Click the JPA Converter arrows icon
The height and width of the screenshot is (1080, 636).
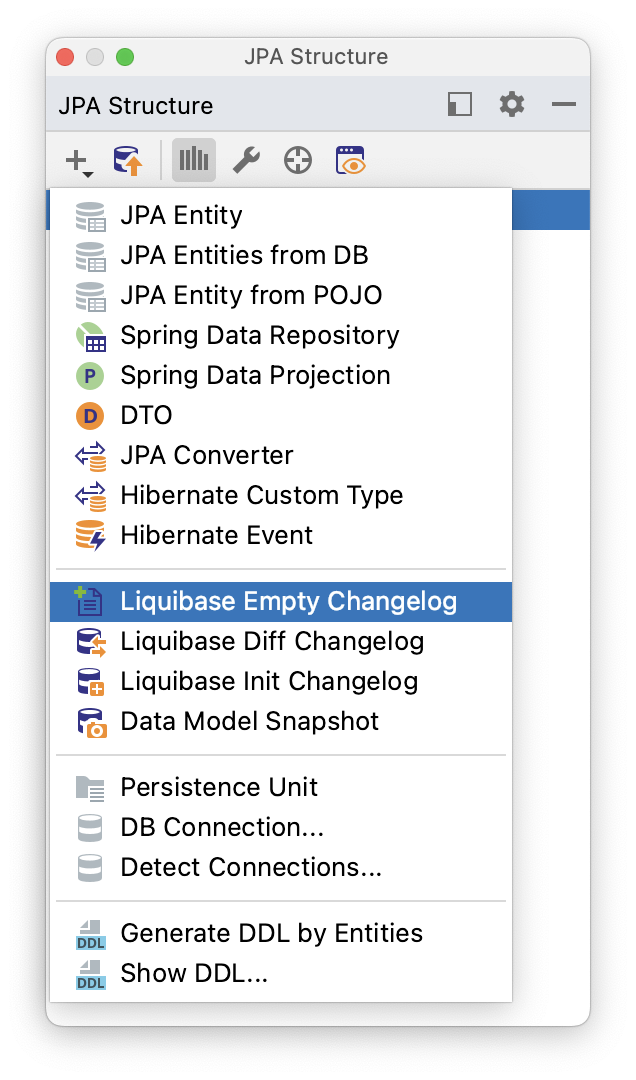90,456
